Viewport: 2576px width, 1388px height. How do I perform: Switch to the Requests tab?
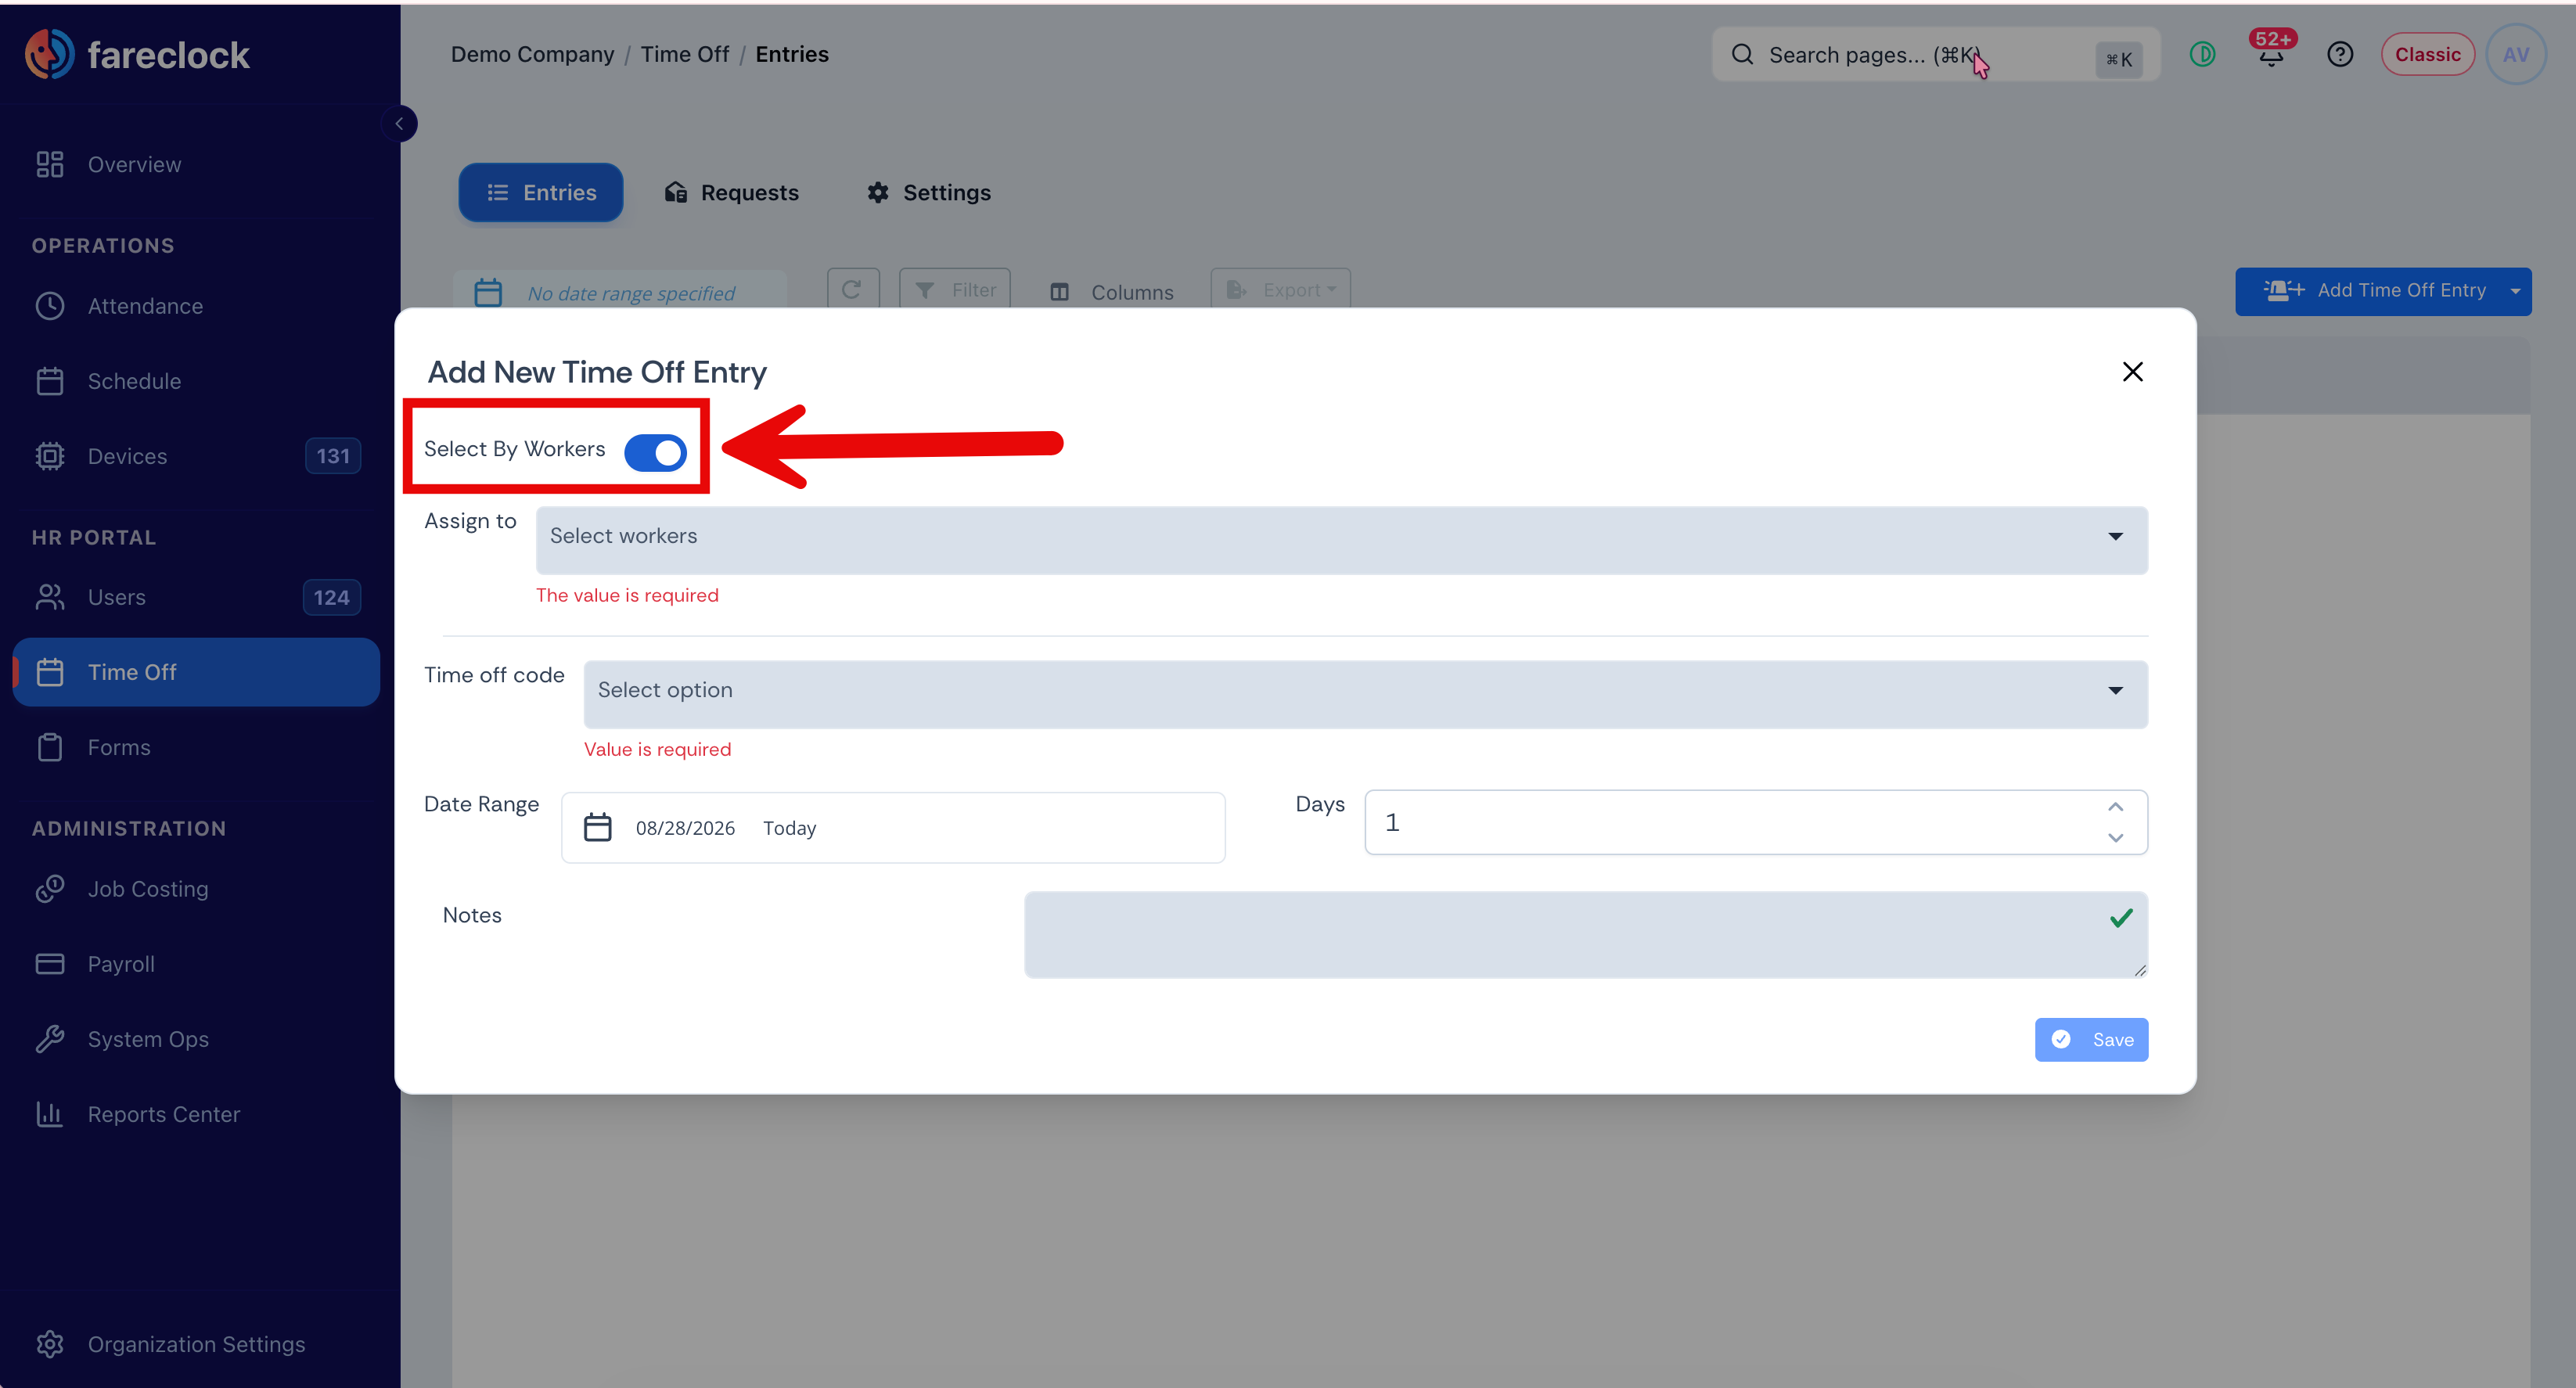point(731,192)
